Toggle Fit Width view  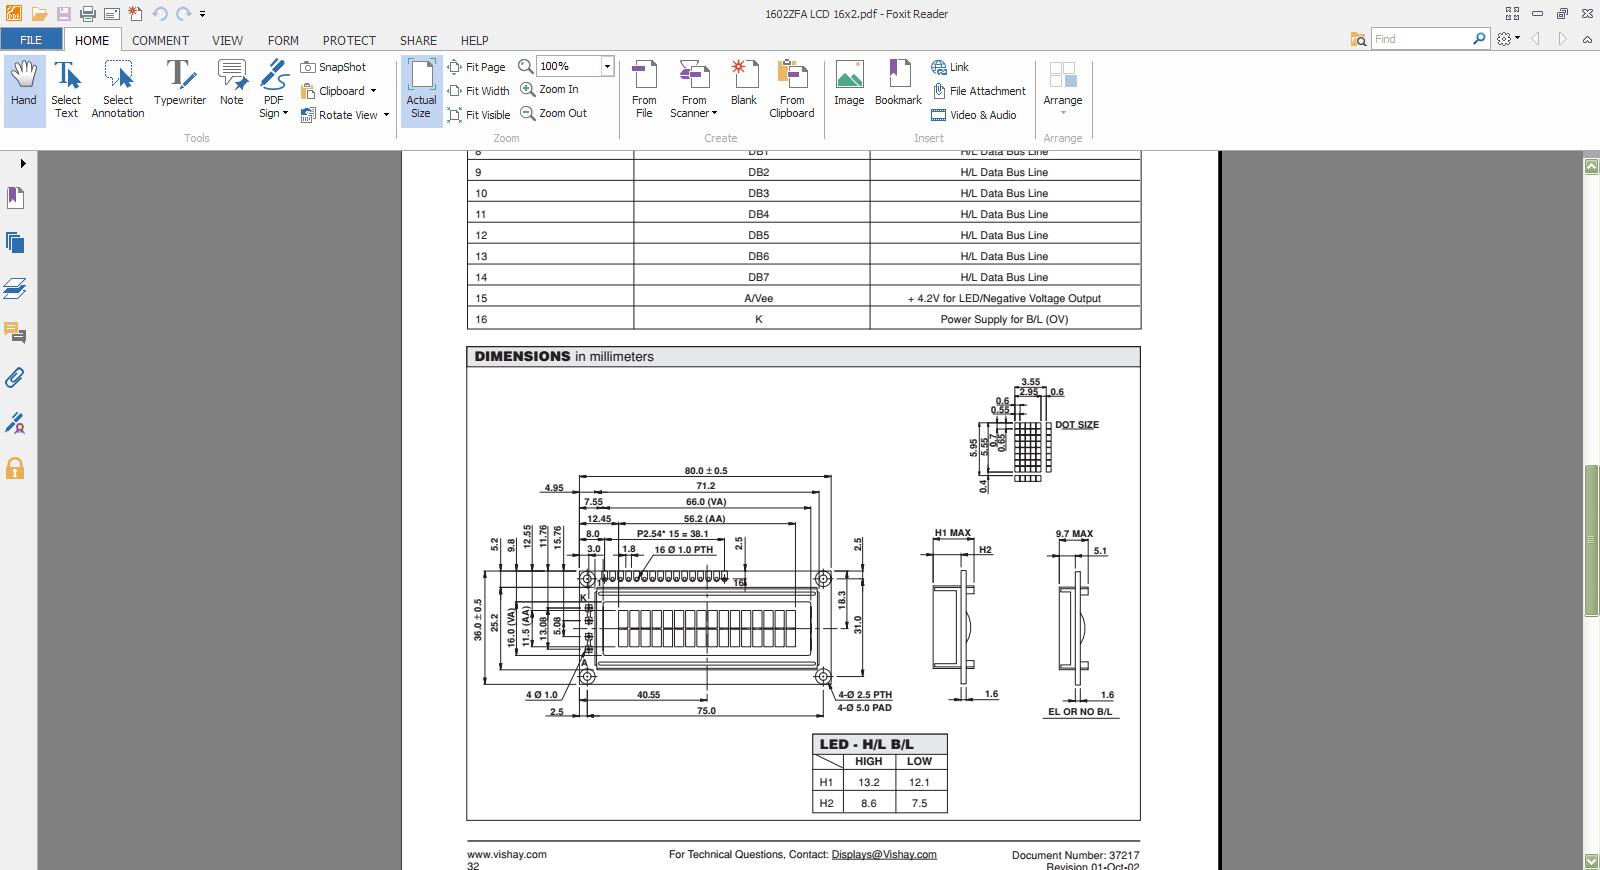(x=478, y=91)
